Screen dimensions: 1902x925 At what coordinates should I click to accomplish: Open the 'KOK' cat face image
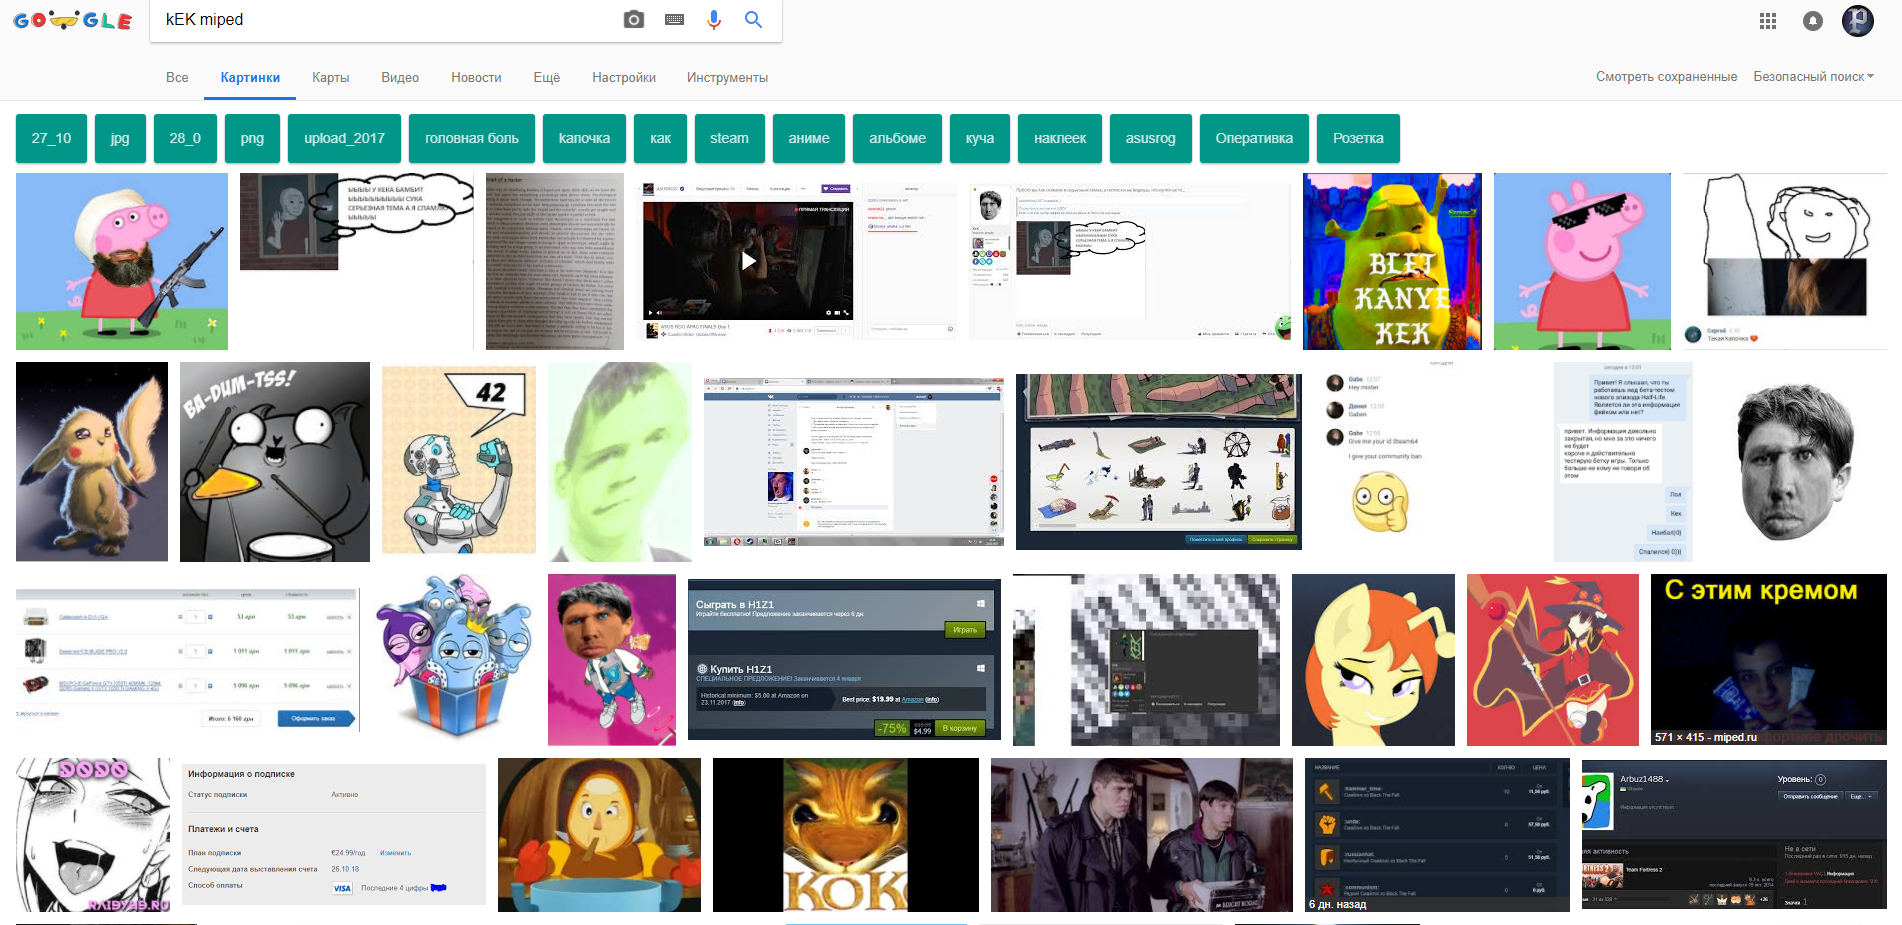coord(846,835)
